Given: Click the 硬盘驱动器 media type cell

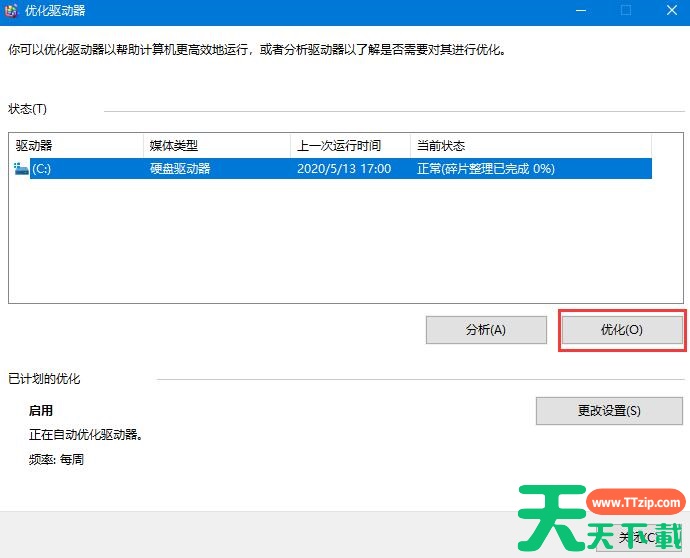Looking at the screenshot, I should 180,169.
